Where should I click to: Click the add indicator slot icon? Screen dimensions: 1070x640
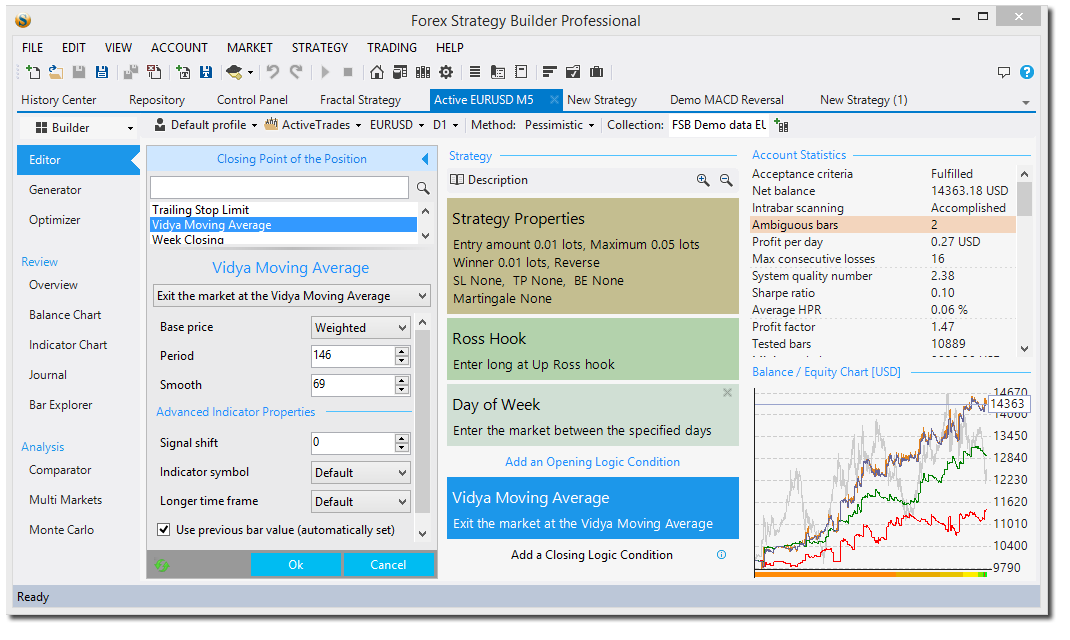pyautogui.click(x=183, y=72)
